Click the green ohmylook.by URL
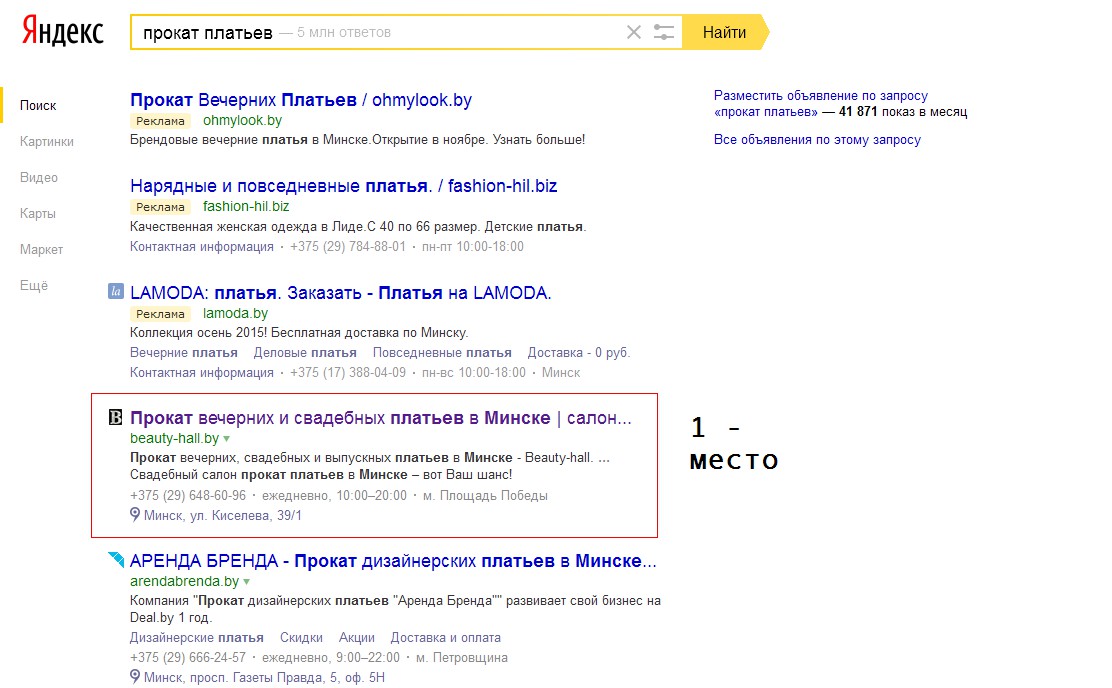Viewport: 1112px width, 688px height. tap(243, 121)
